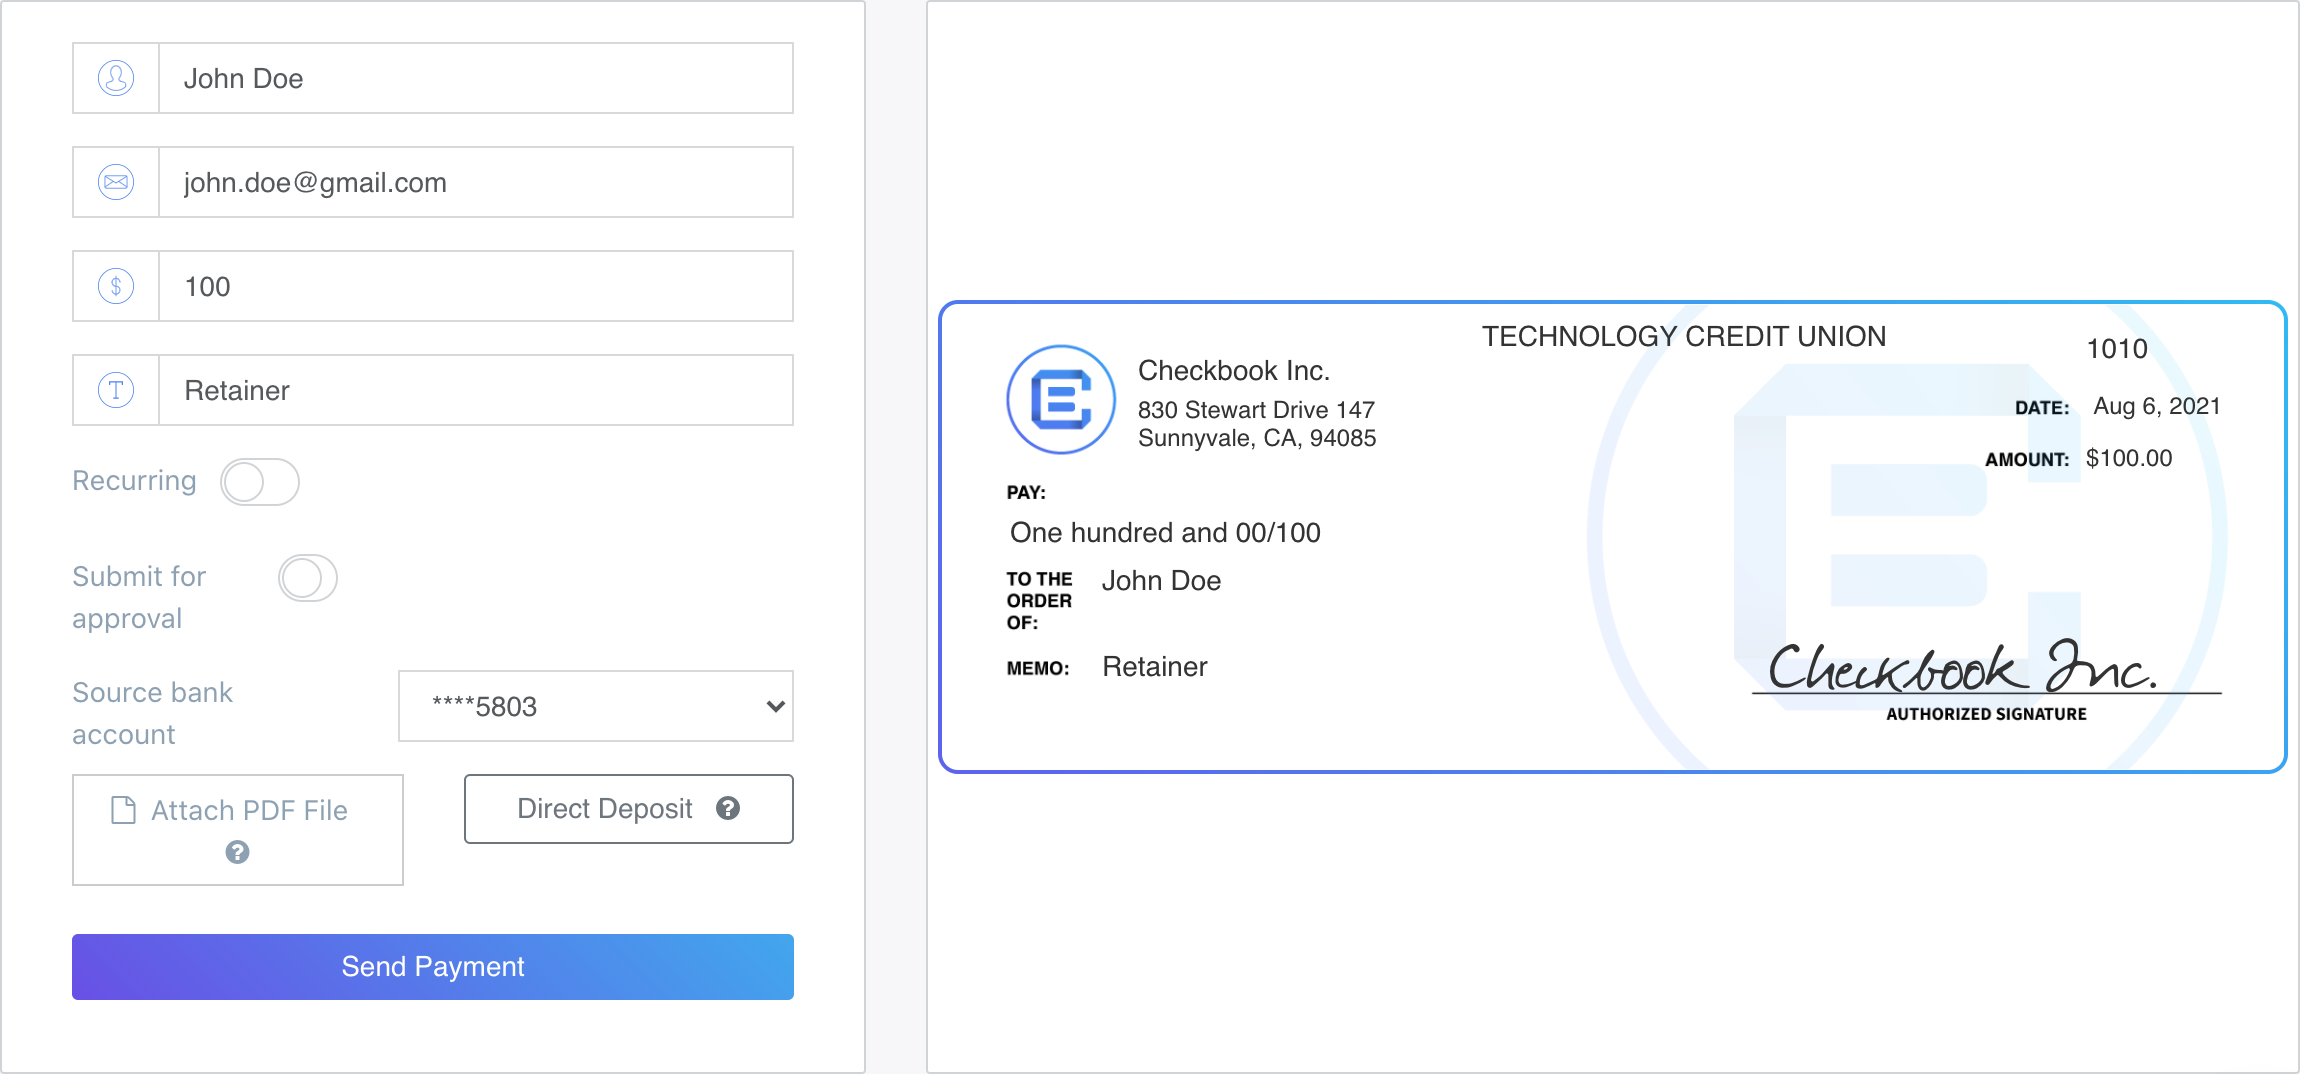
Task: Click the Submit for approval label
Action: tap(139, 597)
